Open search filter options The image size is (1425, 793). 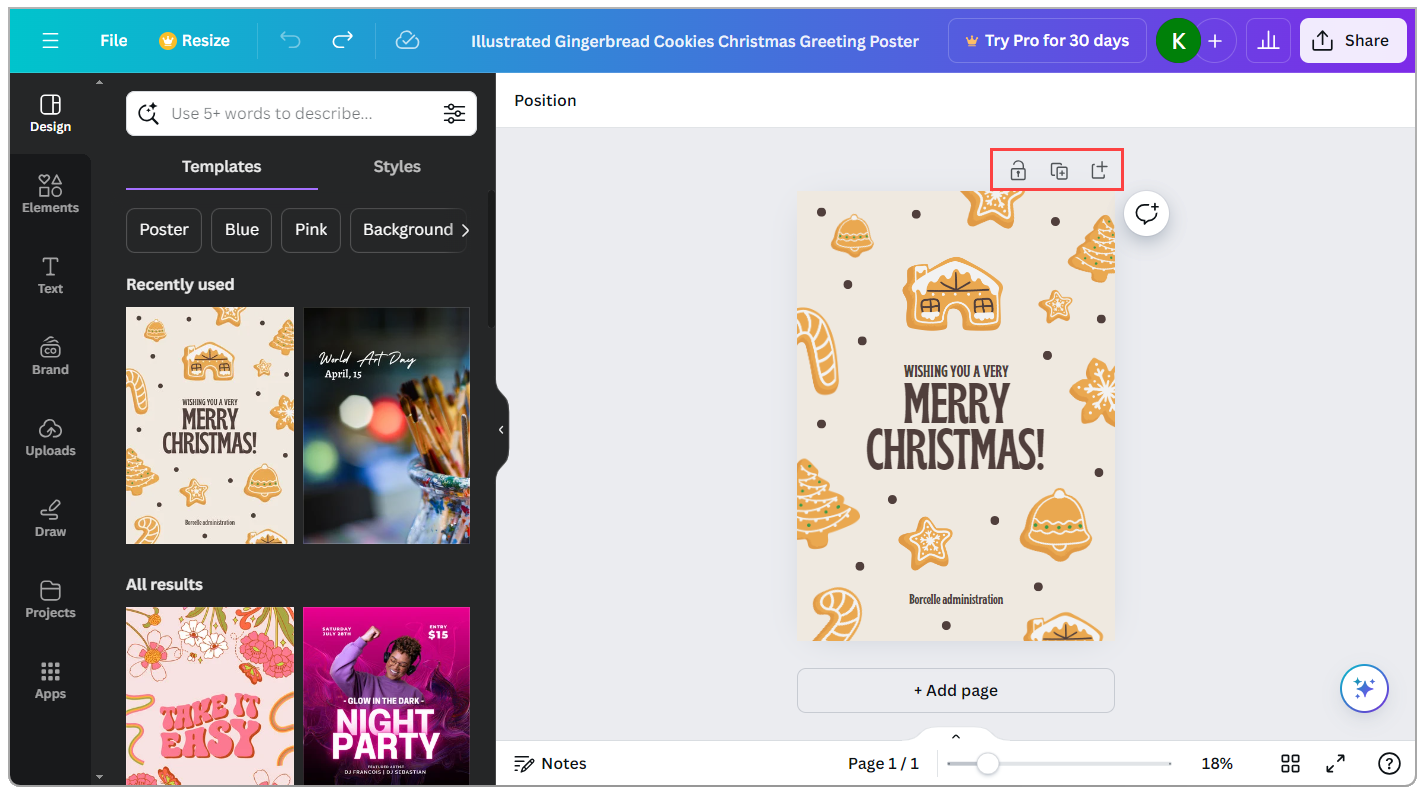455,113
